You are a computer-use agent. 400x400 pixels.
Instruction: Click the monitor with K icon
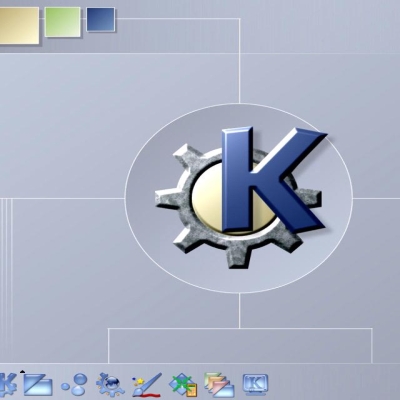coord(255,385)
